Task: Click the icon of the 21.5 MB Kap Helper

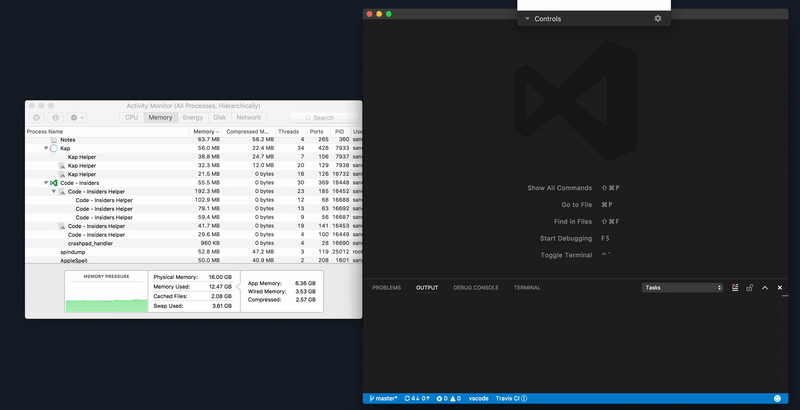Action: pos(62,174)
